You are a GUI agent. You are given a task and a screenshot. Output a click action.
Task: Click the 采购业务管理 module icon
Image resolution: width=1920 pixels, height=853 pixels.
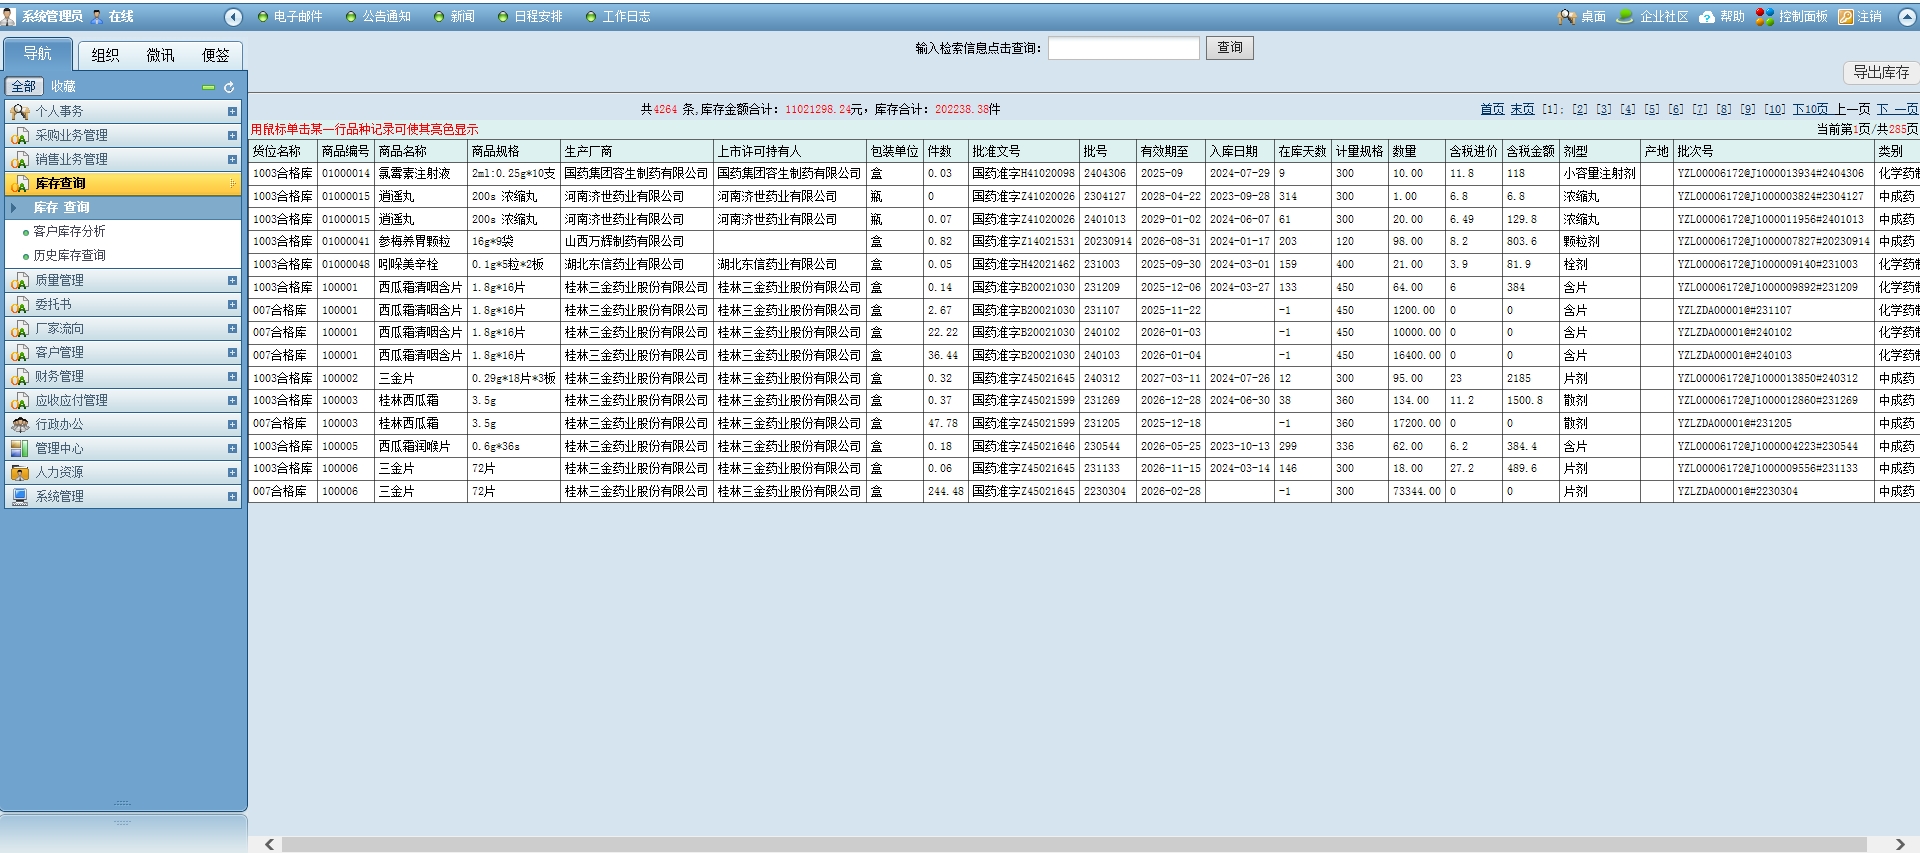click(x=19, y=135)
